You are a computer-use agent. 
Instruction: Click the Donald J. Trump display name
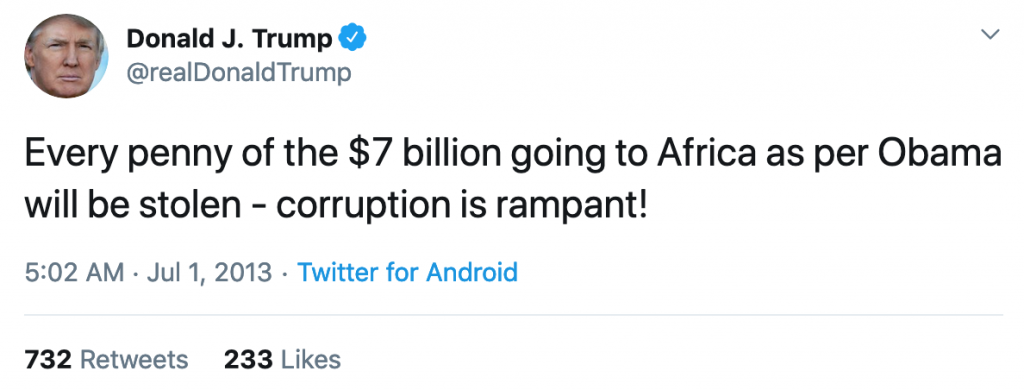229,39
